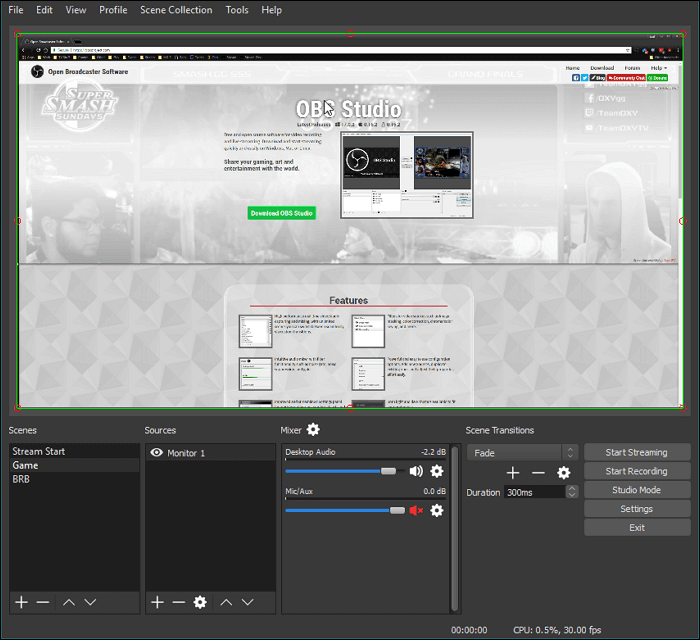
Task: Remove selected scene with minus icon
Action: coord(43,602)
